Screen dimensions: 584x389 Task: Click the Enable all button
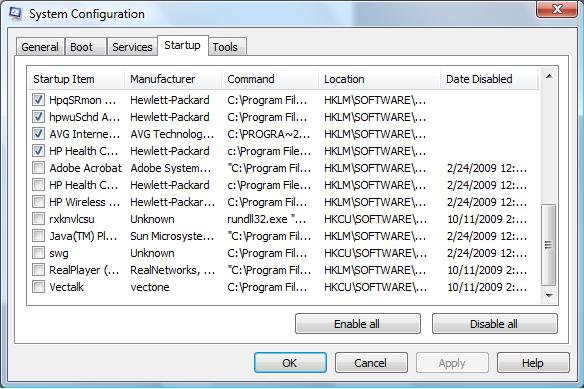click(x=358, y=324)
